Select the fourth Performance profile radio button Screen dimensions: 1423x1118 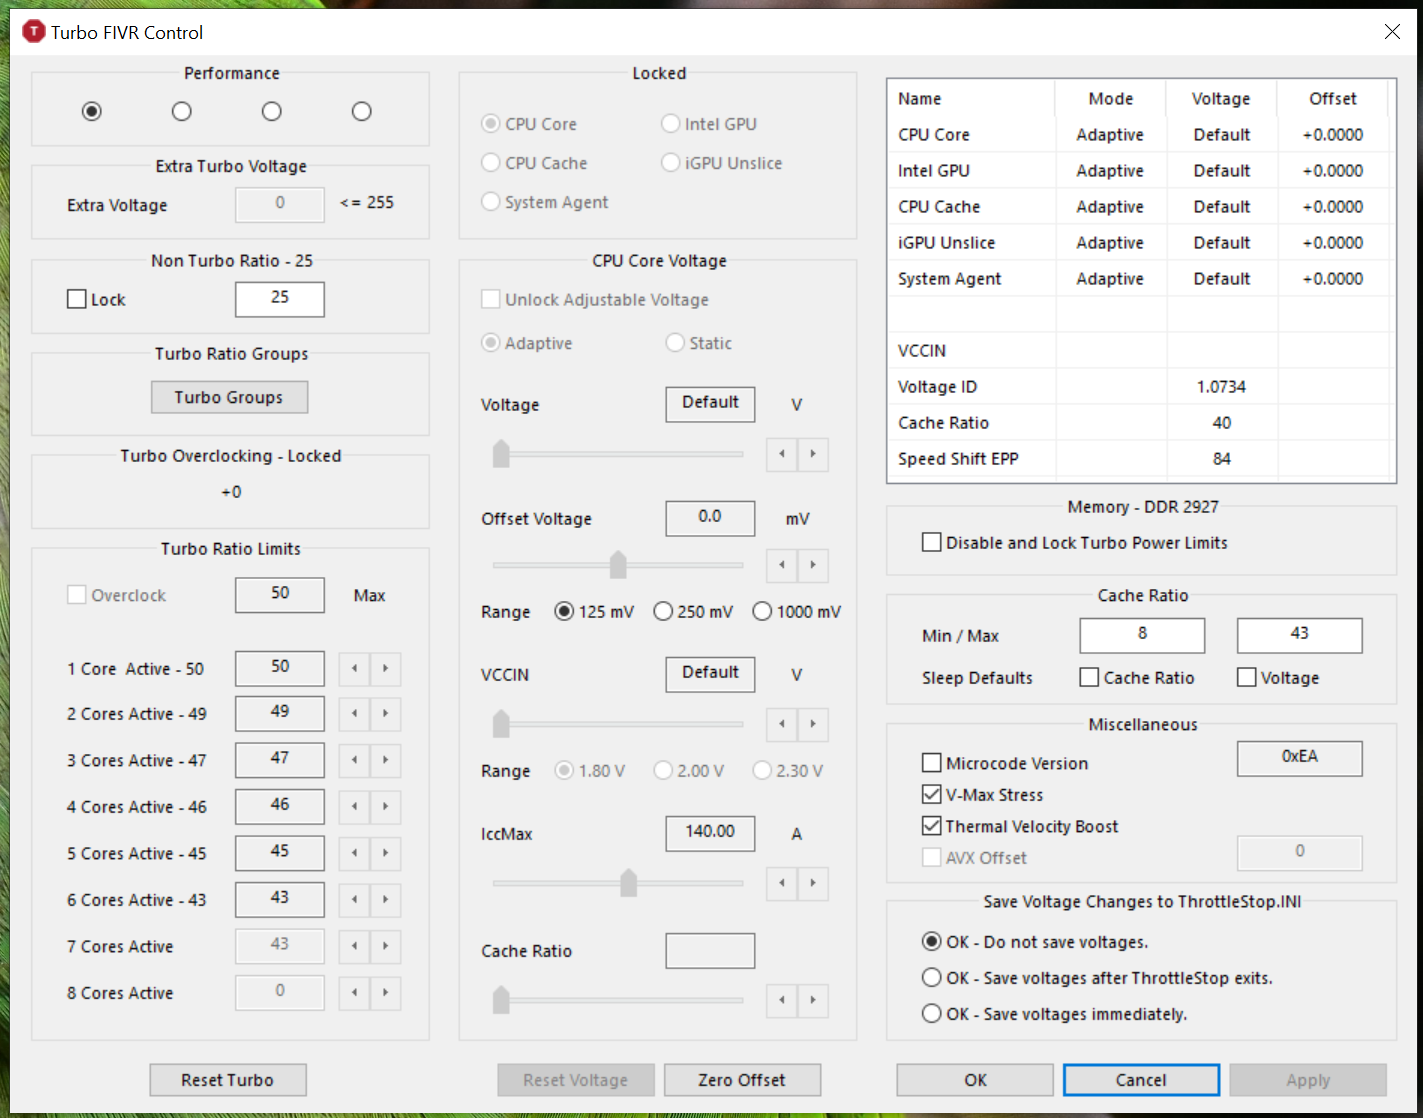(362, 111)
